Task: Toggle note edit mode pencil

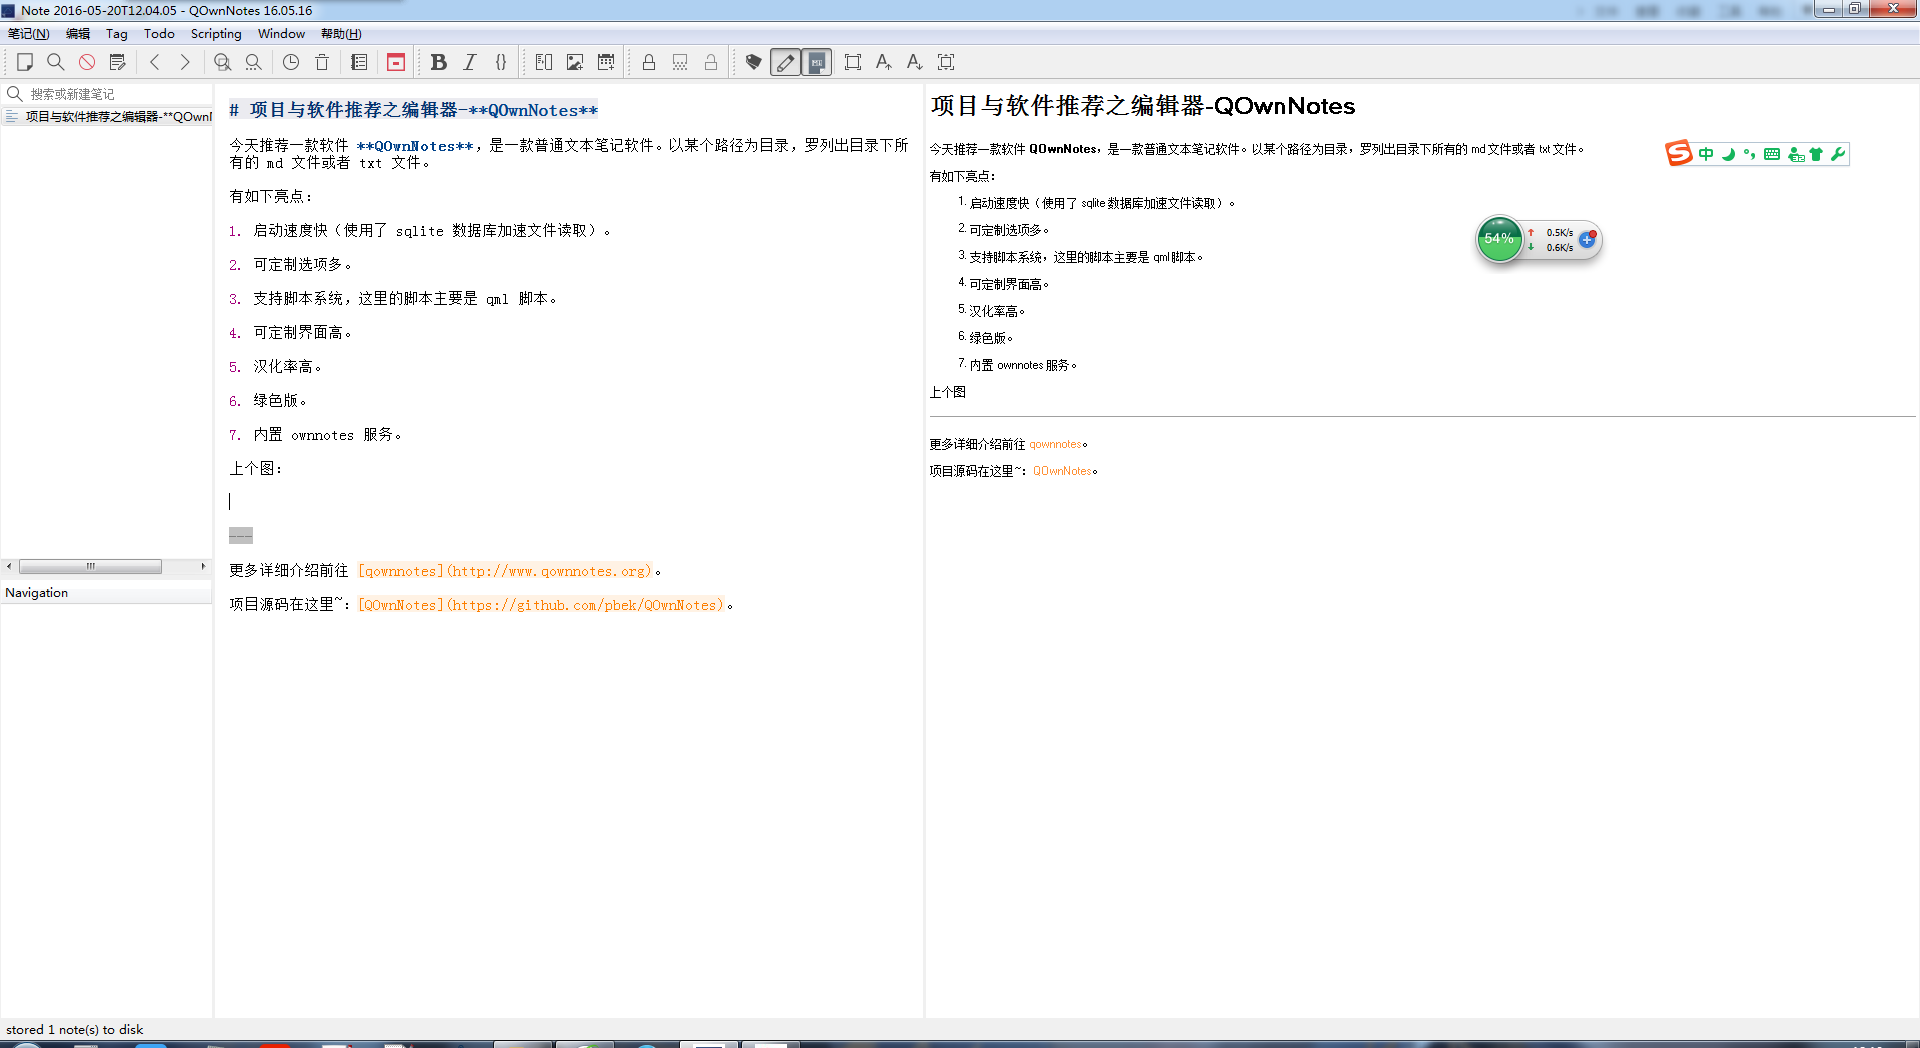Action: tap(786, 62)
